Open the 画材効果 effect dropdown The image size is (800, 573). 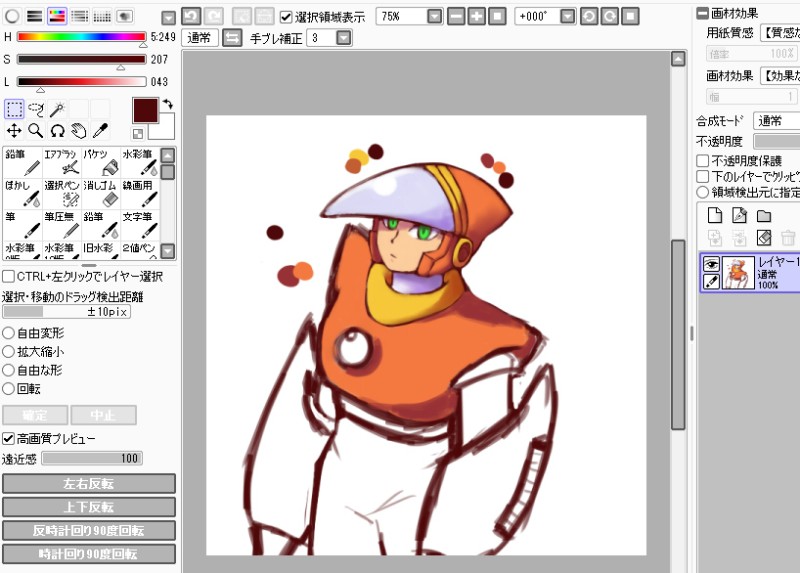coord(780,76)
